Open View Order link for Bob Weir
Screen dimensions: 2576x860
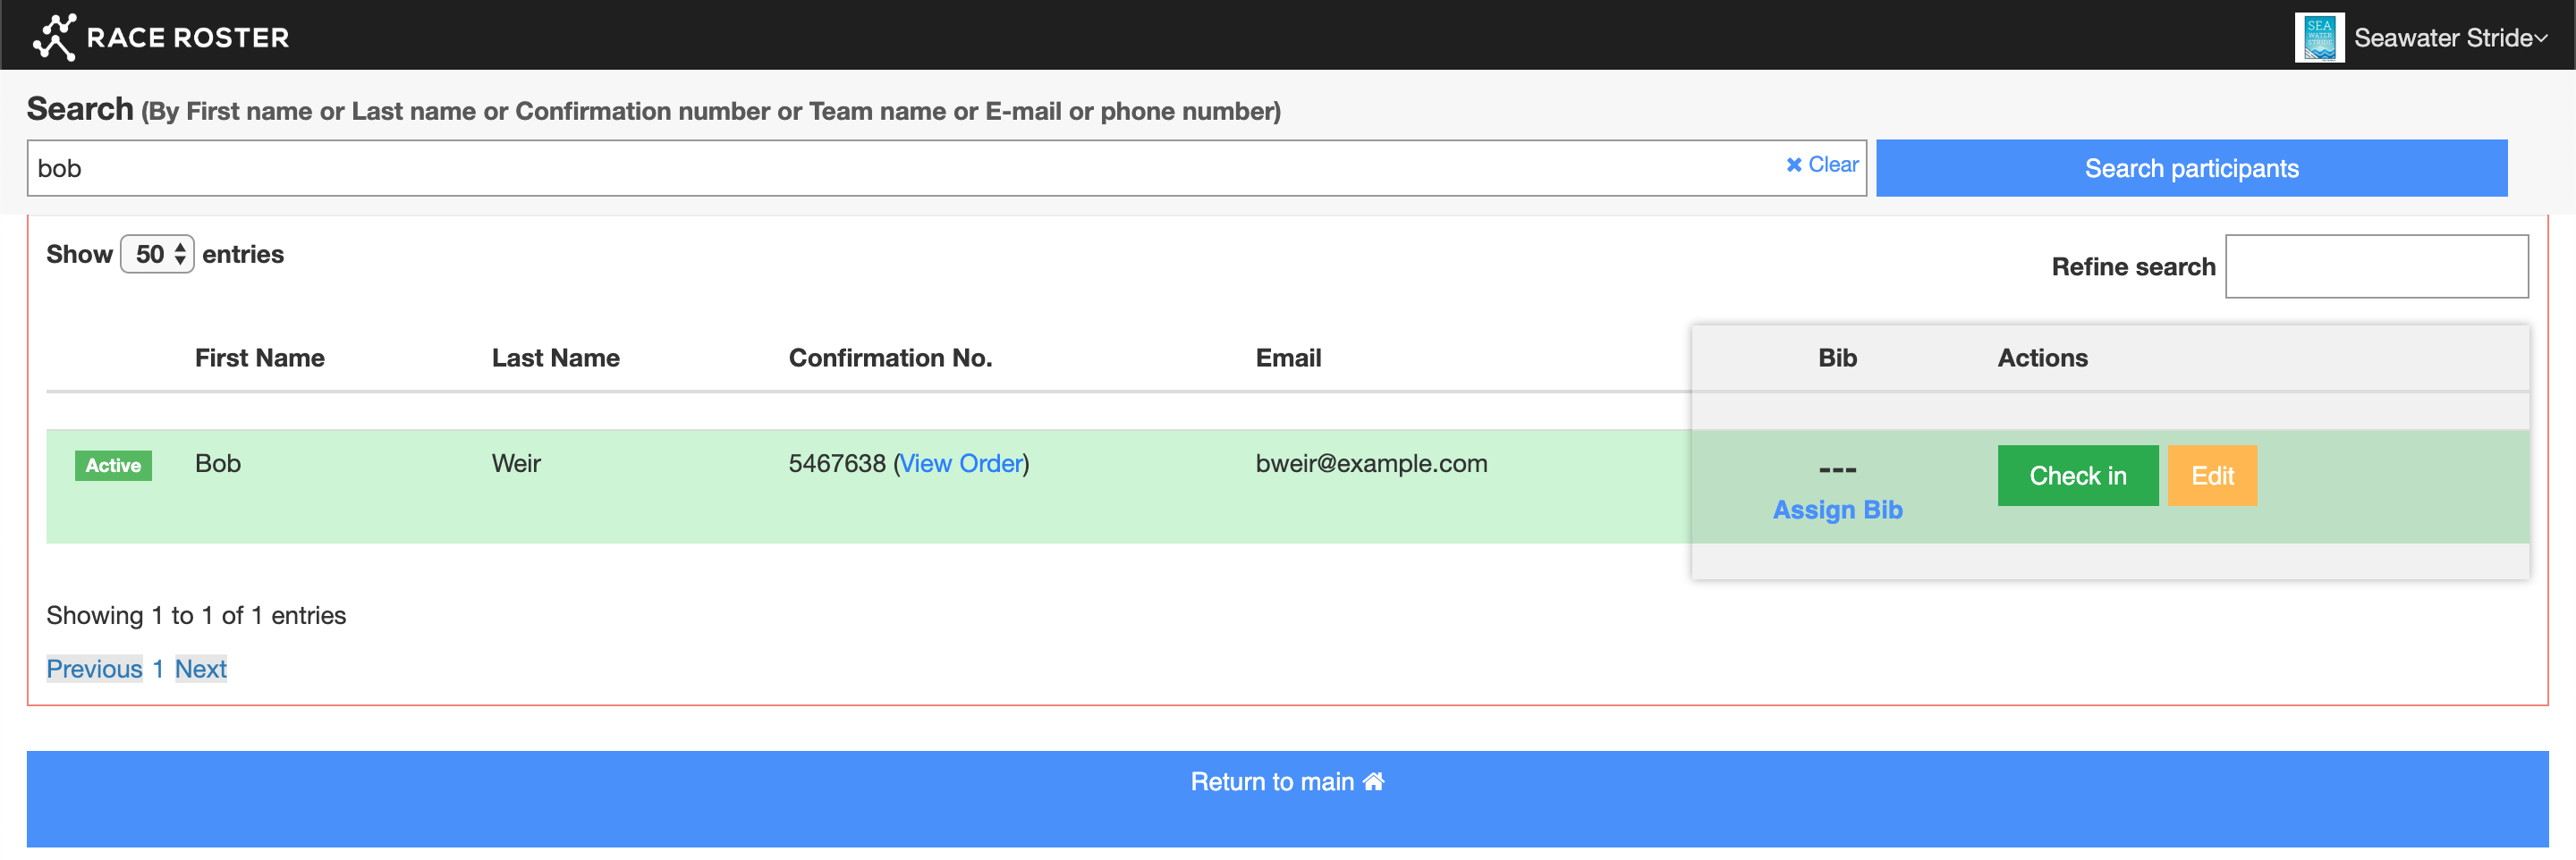(x=960, y=463)
